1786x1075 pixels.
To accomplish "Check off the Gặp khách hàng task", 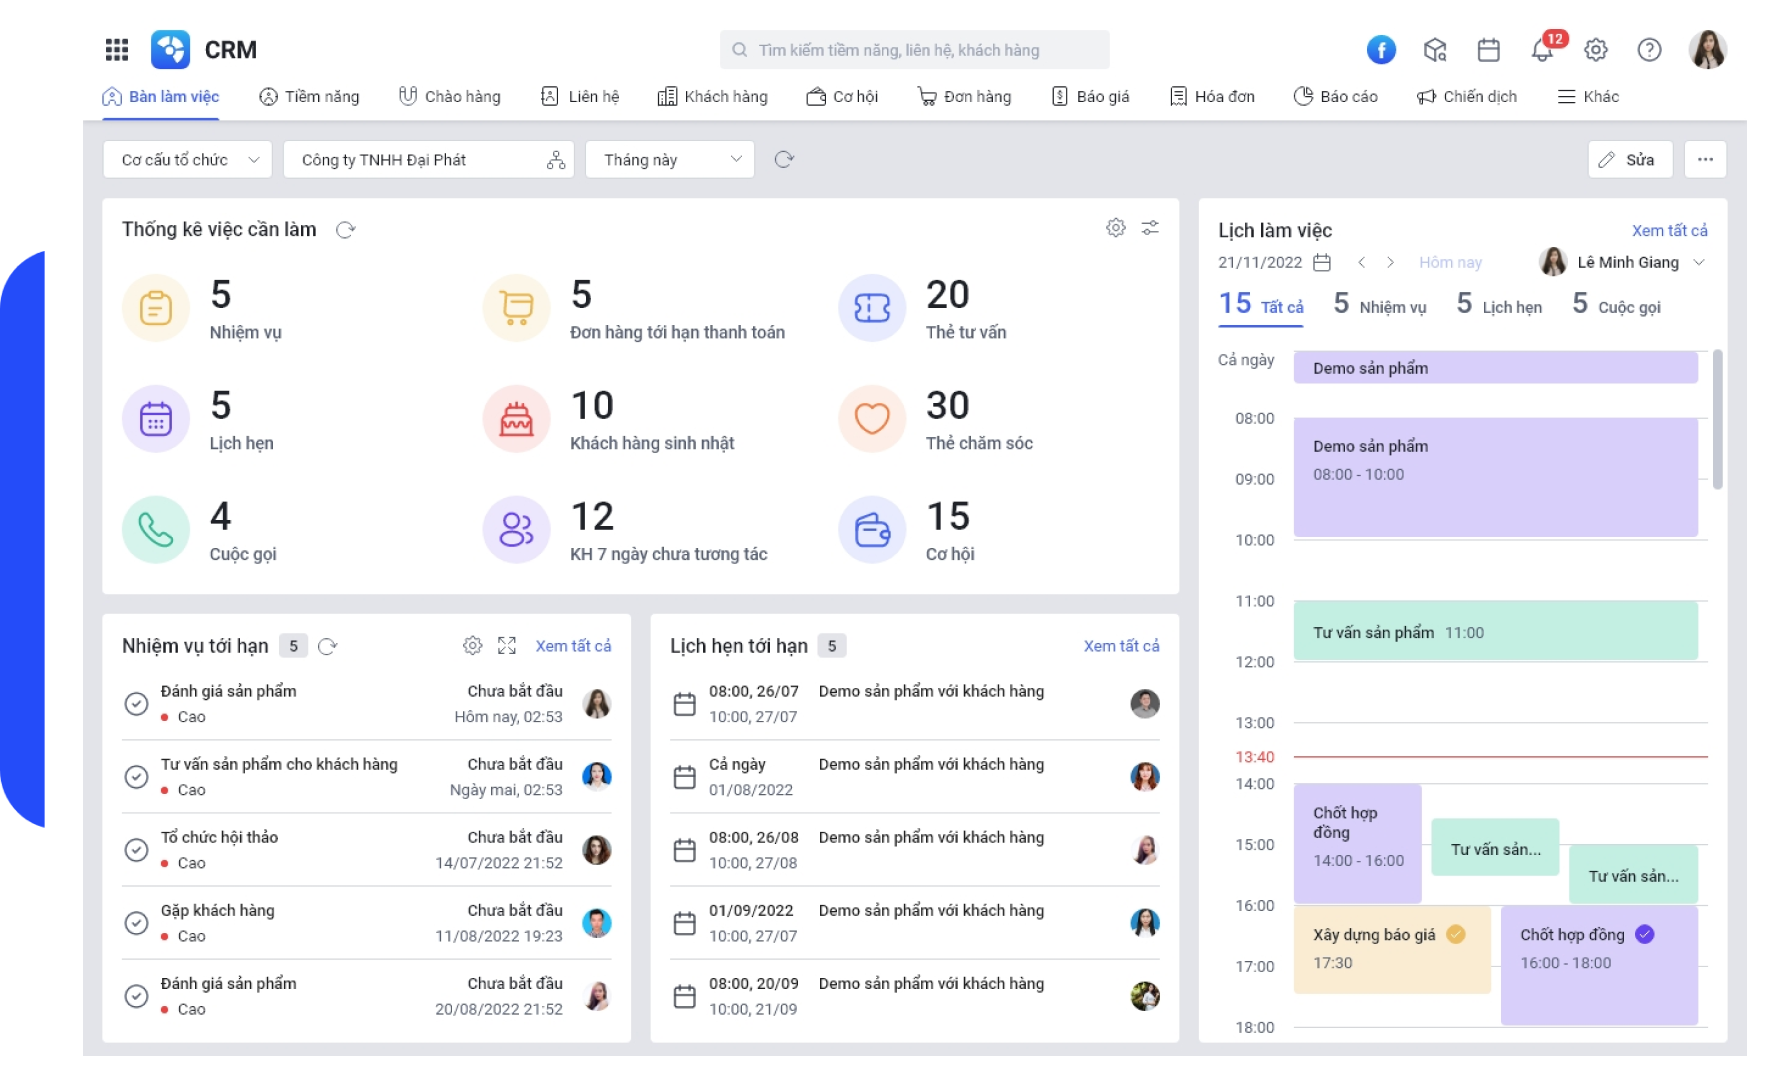I will coord(136,923).
